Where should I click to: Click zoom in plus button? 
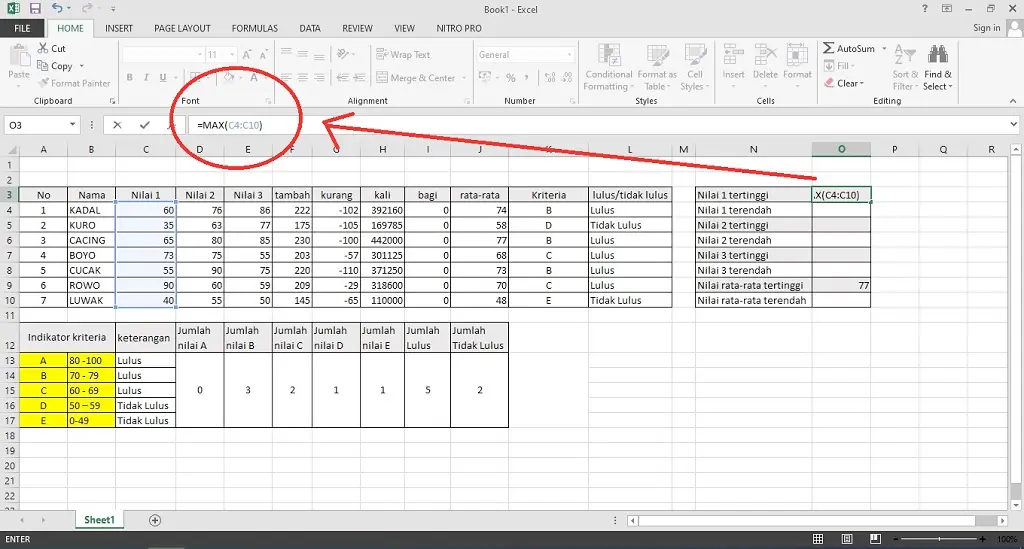click(x=982, y=539)
